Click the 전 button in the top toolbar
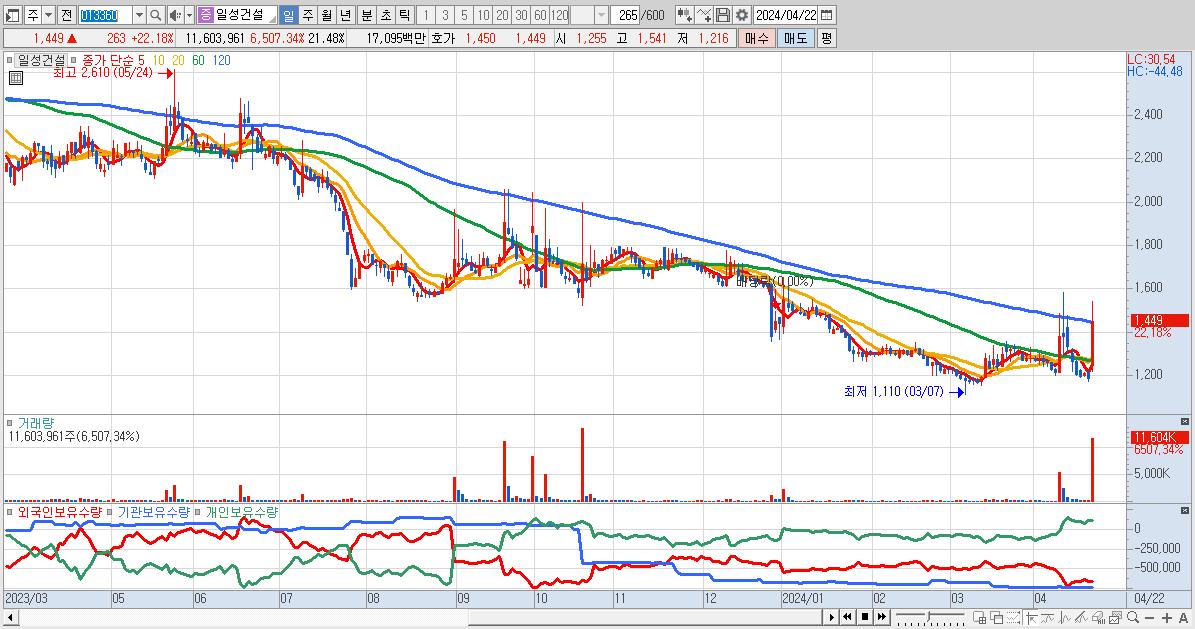The height and width of the screenshot is (629, 1195). (66, 14)
